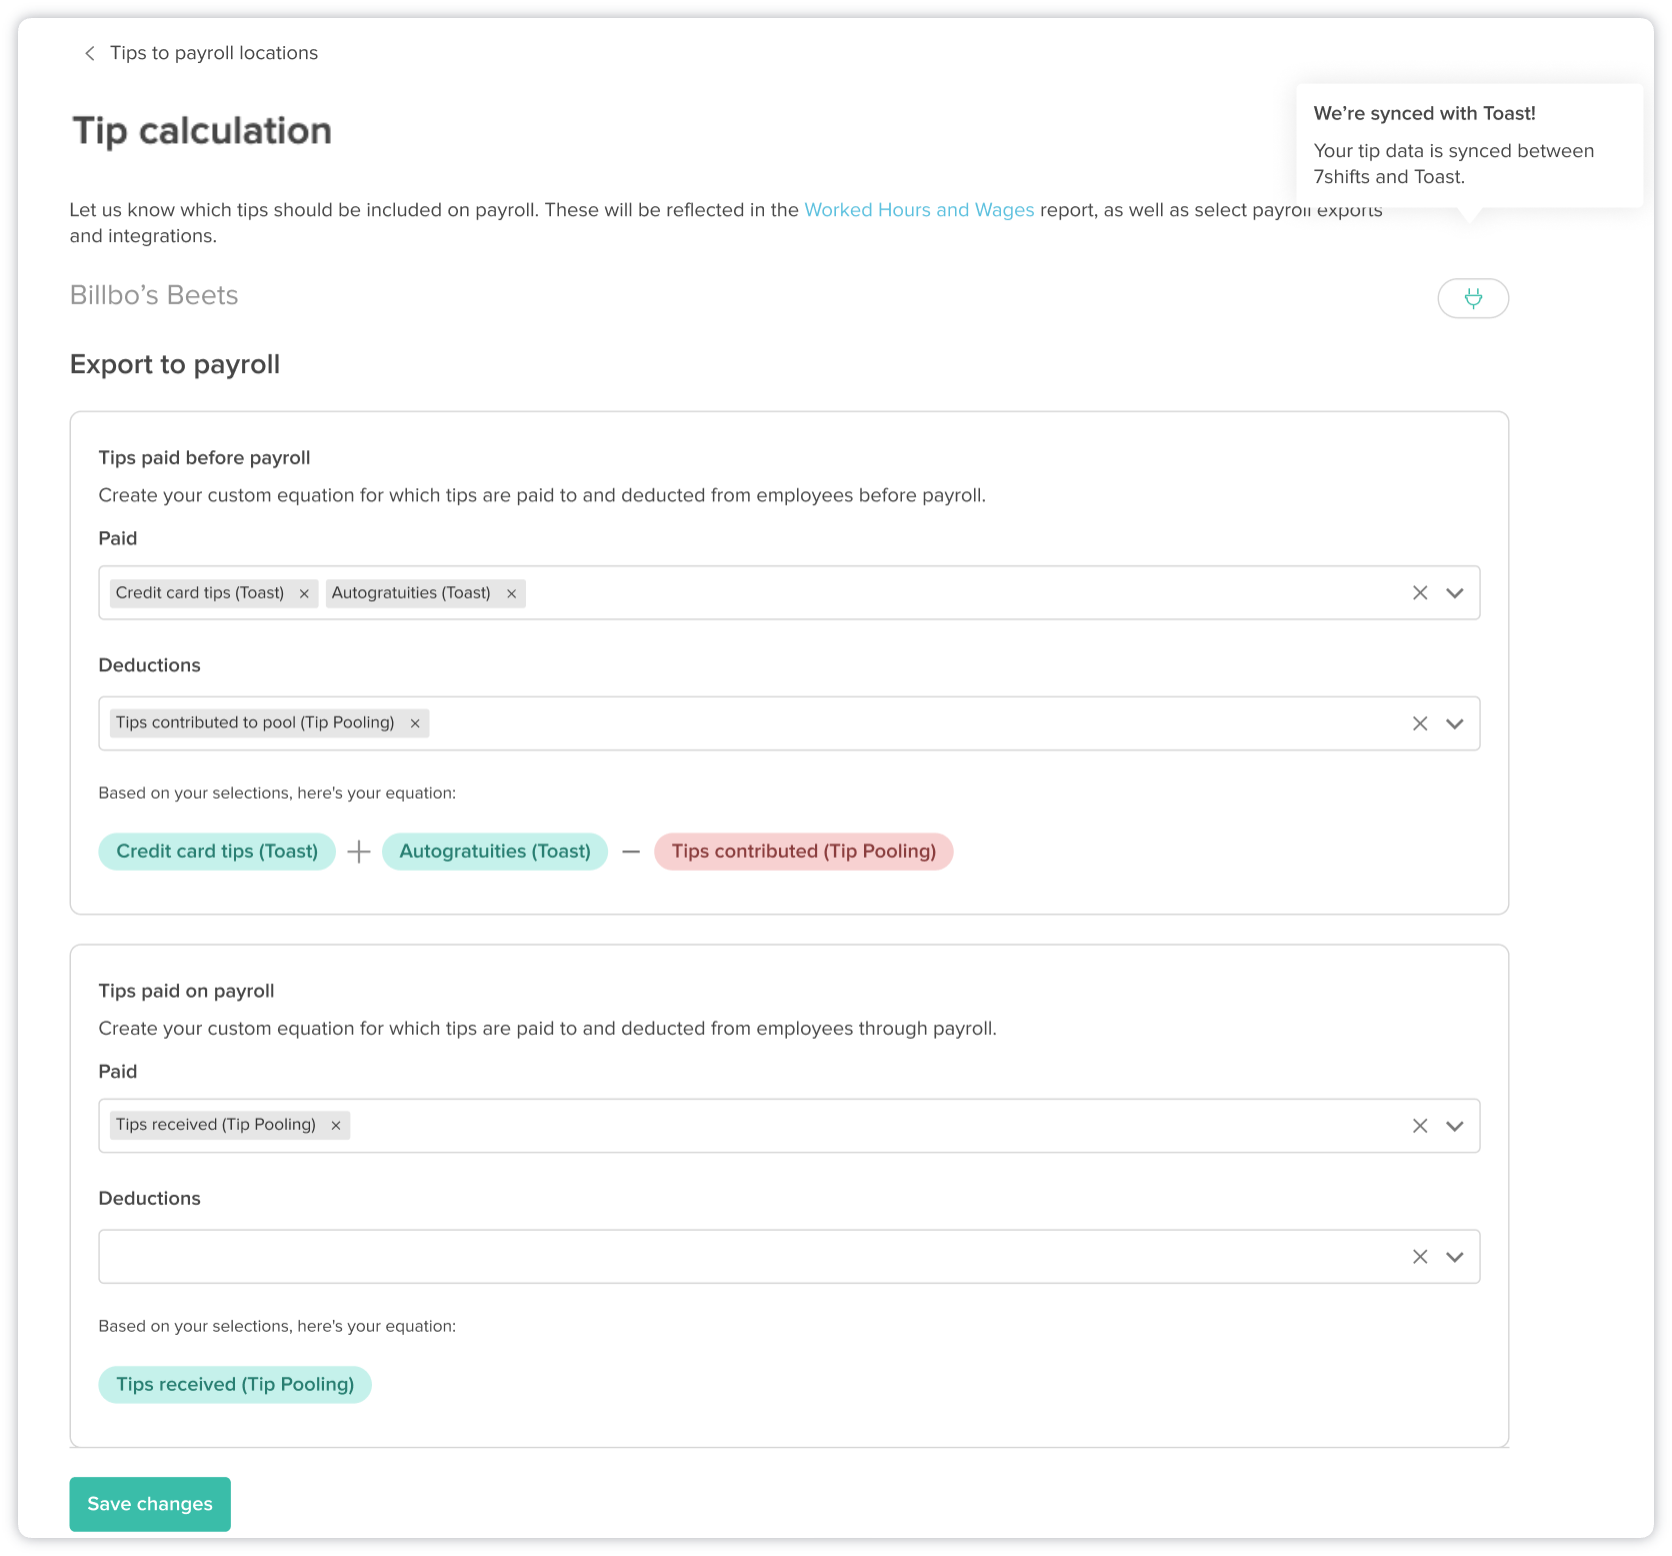Remove the Tips contributed to pool tag
The width and height of the screenshot is (1672, 1556).
tap(414, 722)
